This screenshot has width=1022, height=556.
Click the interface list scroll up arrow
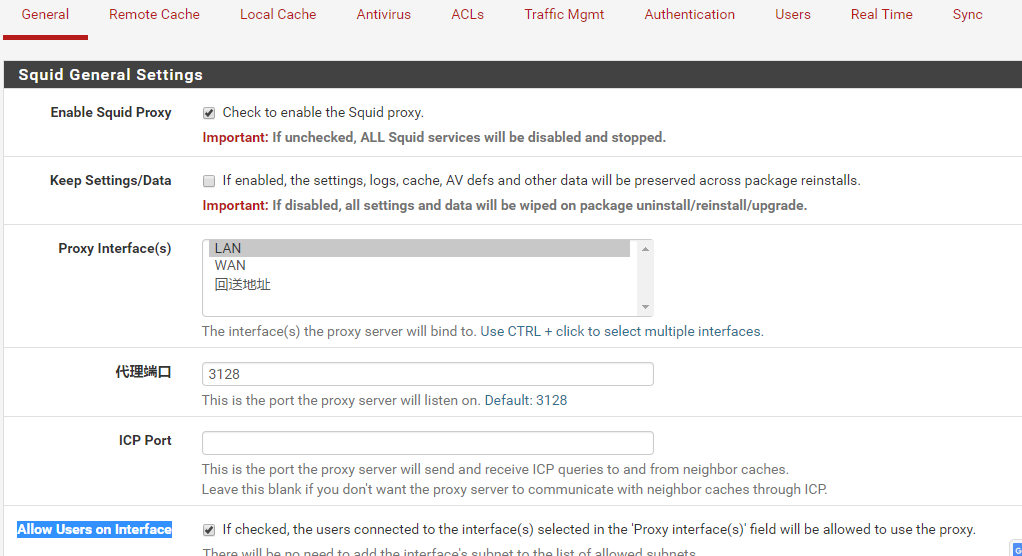click(x=645, y=249)
